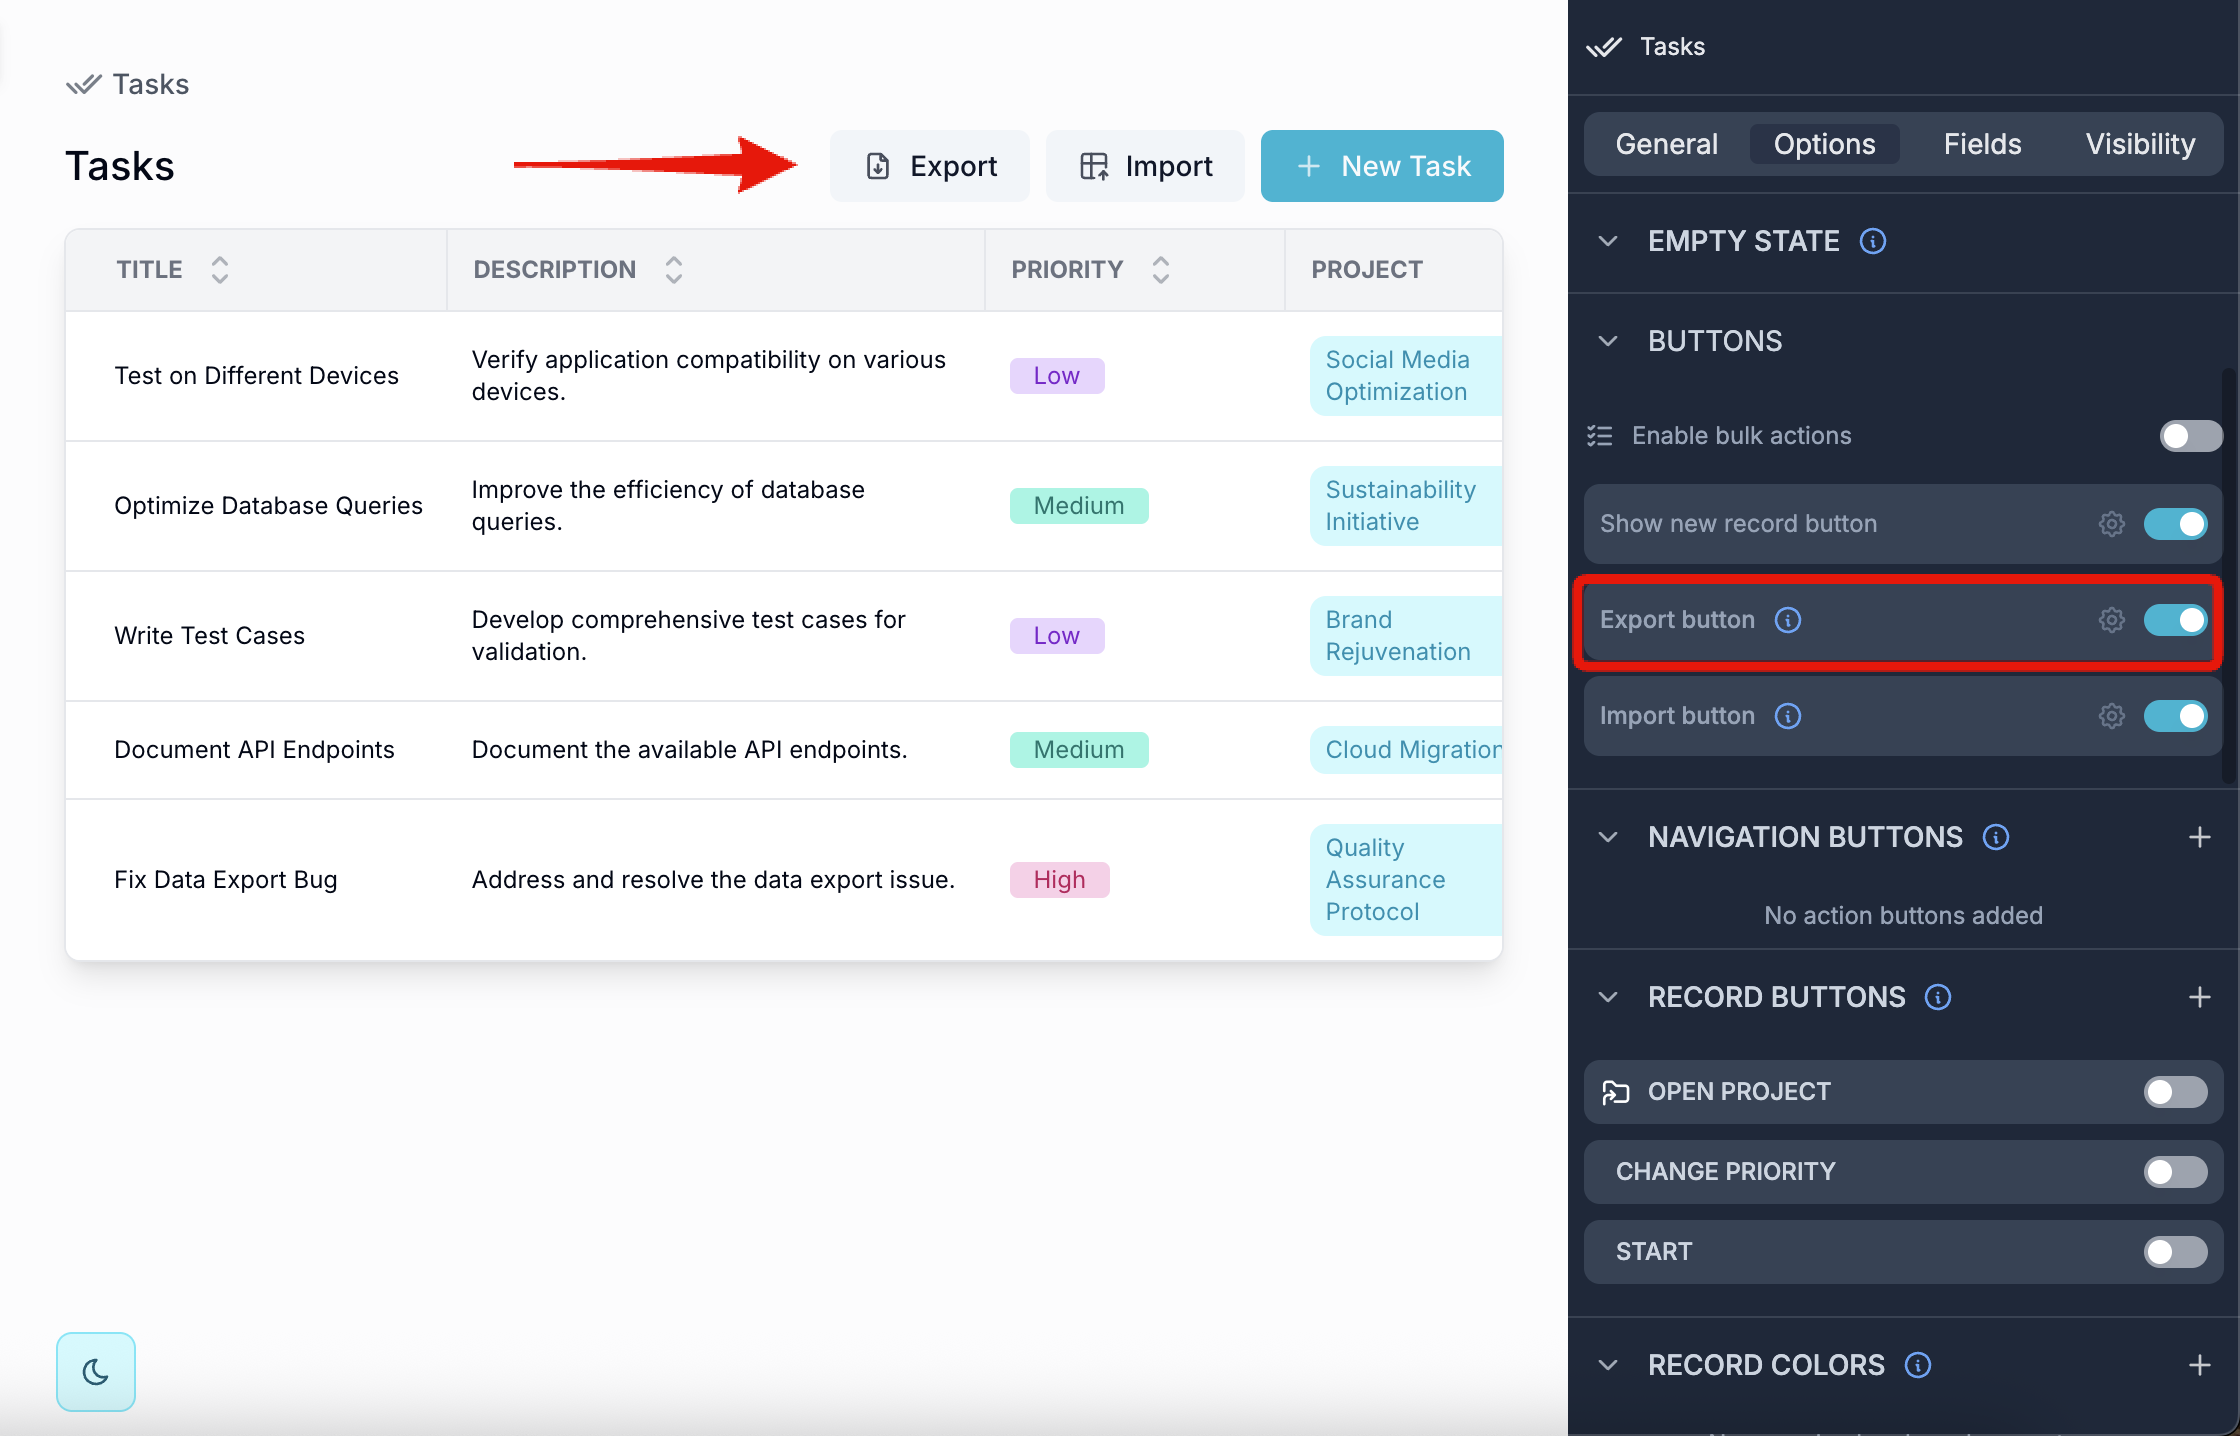Enable the Change Priority record button

pos(2175,1172)
